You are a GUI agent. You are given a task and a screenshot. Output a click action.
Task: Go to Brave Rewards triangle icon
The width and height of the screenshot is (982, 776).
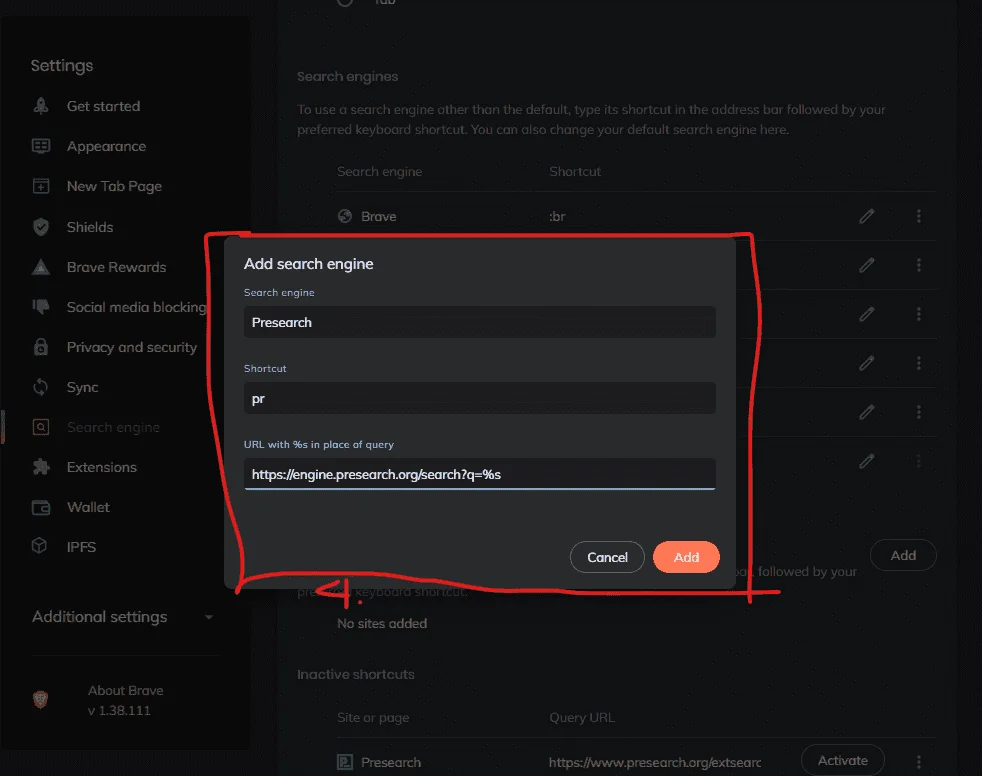41,267
